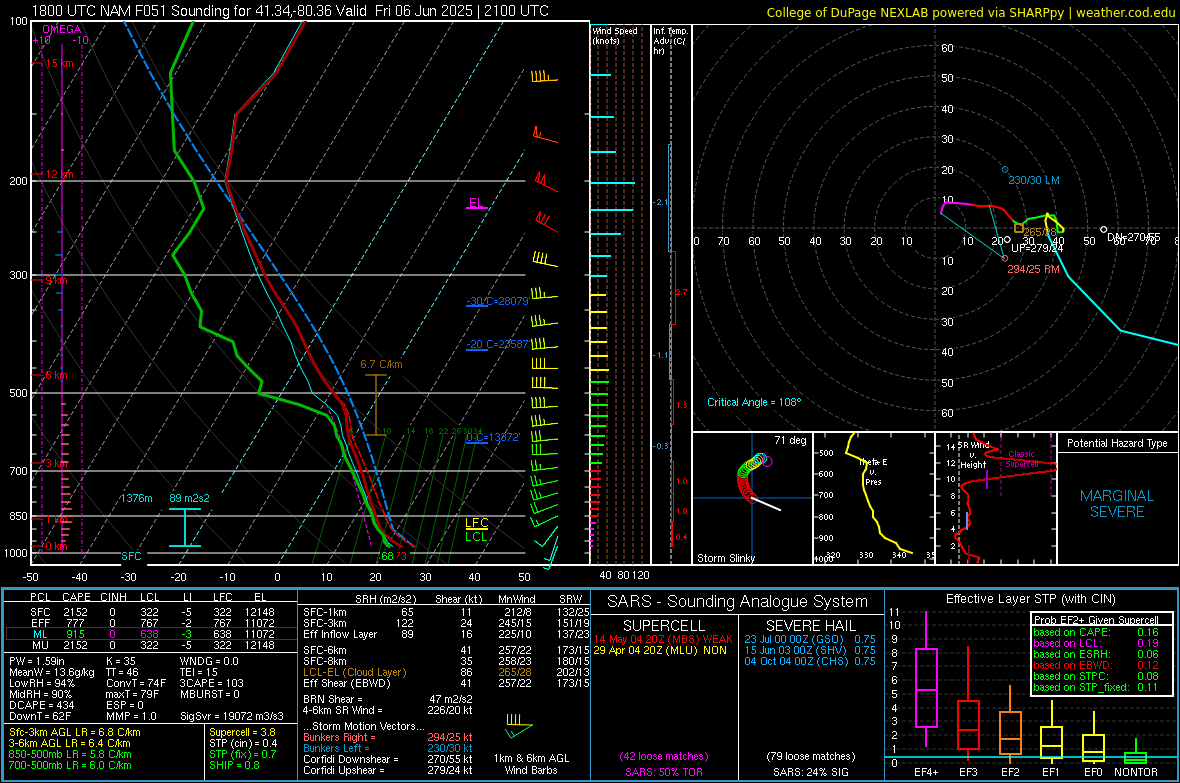Click the 29 Apr 04 20Z (MLU) NON analog
1180x783 pixels.
point(660,650)
